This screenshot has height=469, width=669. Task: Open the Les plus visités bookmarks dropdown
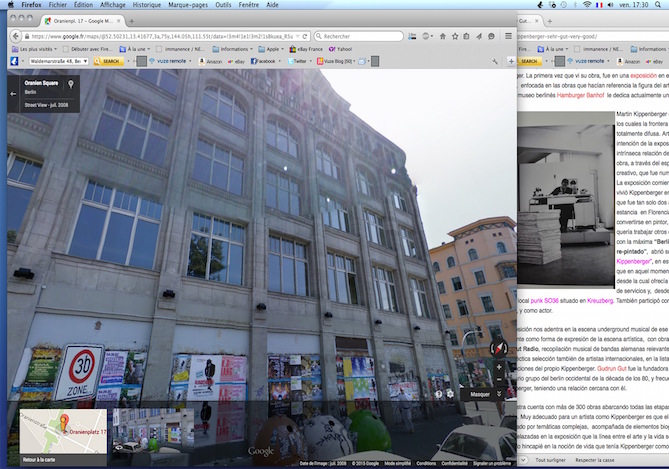point(34,49)
